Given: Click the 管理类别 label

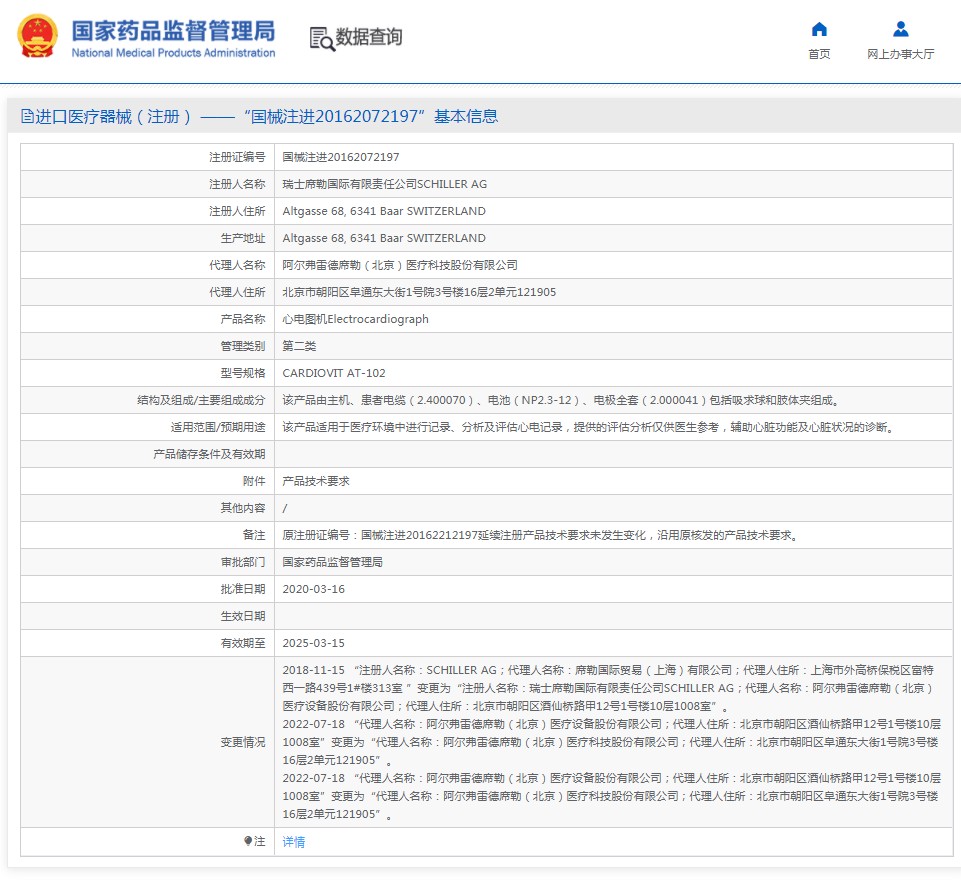Looking at the screenshot, I should pyautogui.click(x=243, y=346).
